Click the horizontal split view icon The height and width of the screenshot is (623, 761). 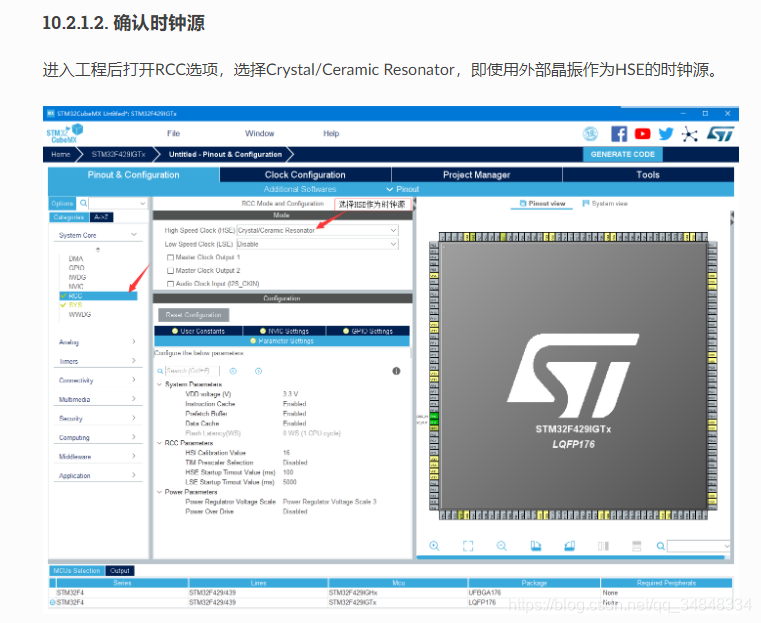637,546
